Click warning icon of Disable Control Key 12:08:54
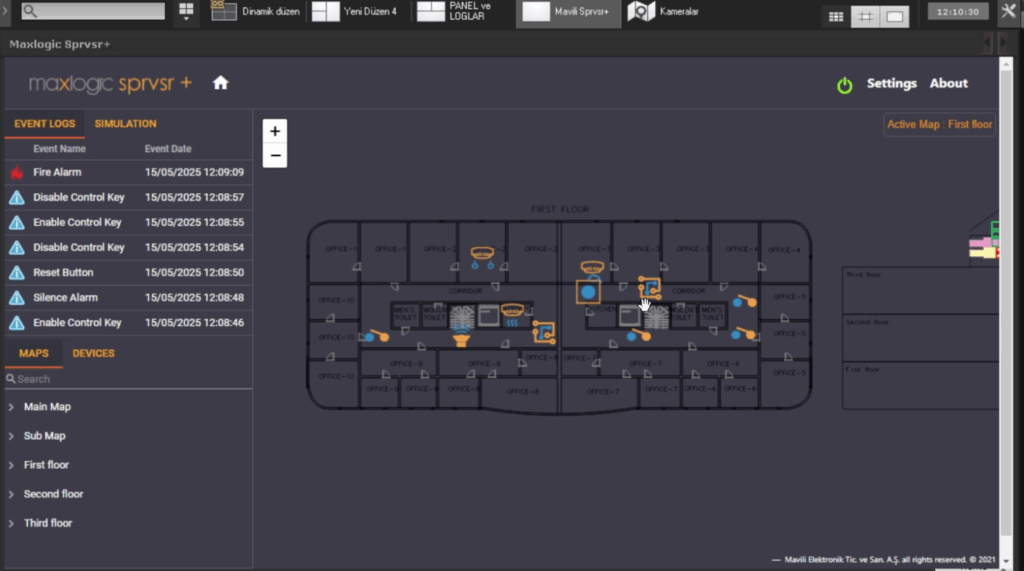This screenshot has width=1024, height=571. click(17, 248)
